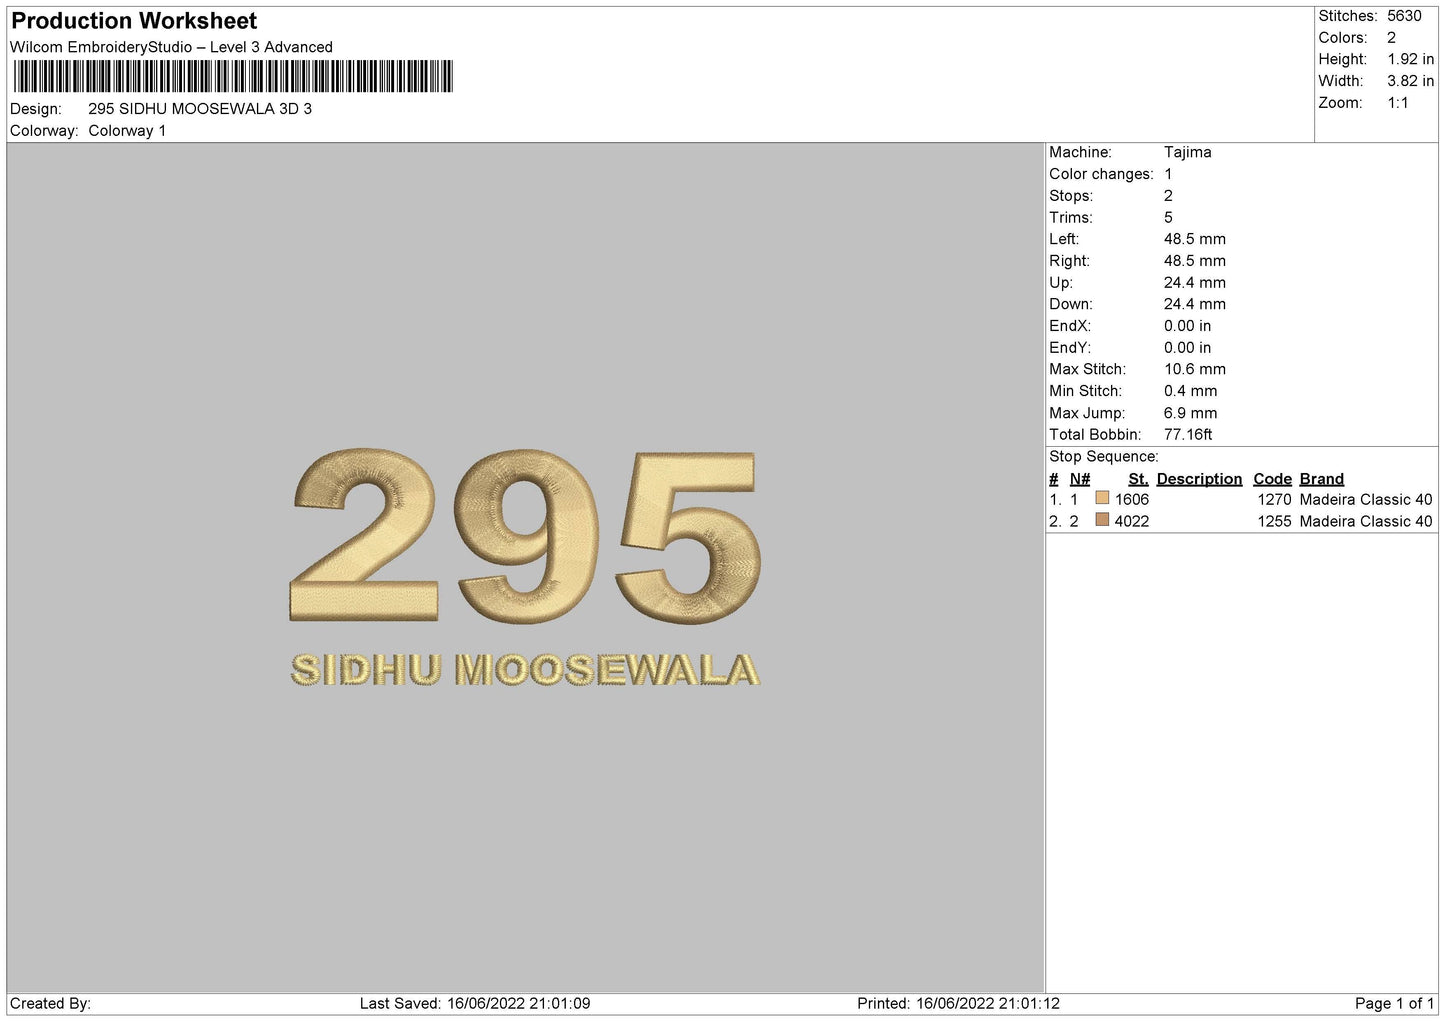Image resolution: width=1445 pixels, height=1021 pixels.
Task: Click the Colors value 2
Action: (1391, 38)
